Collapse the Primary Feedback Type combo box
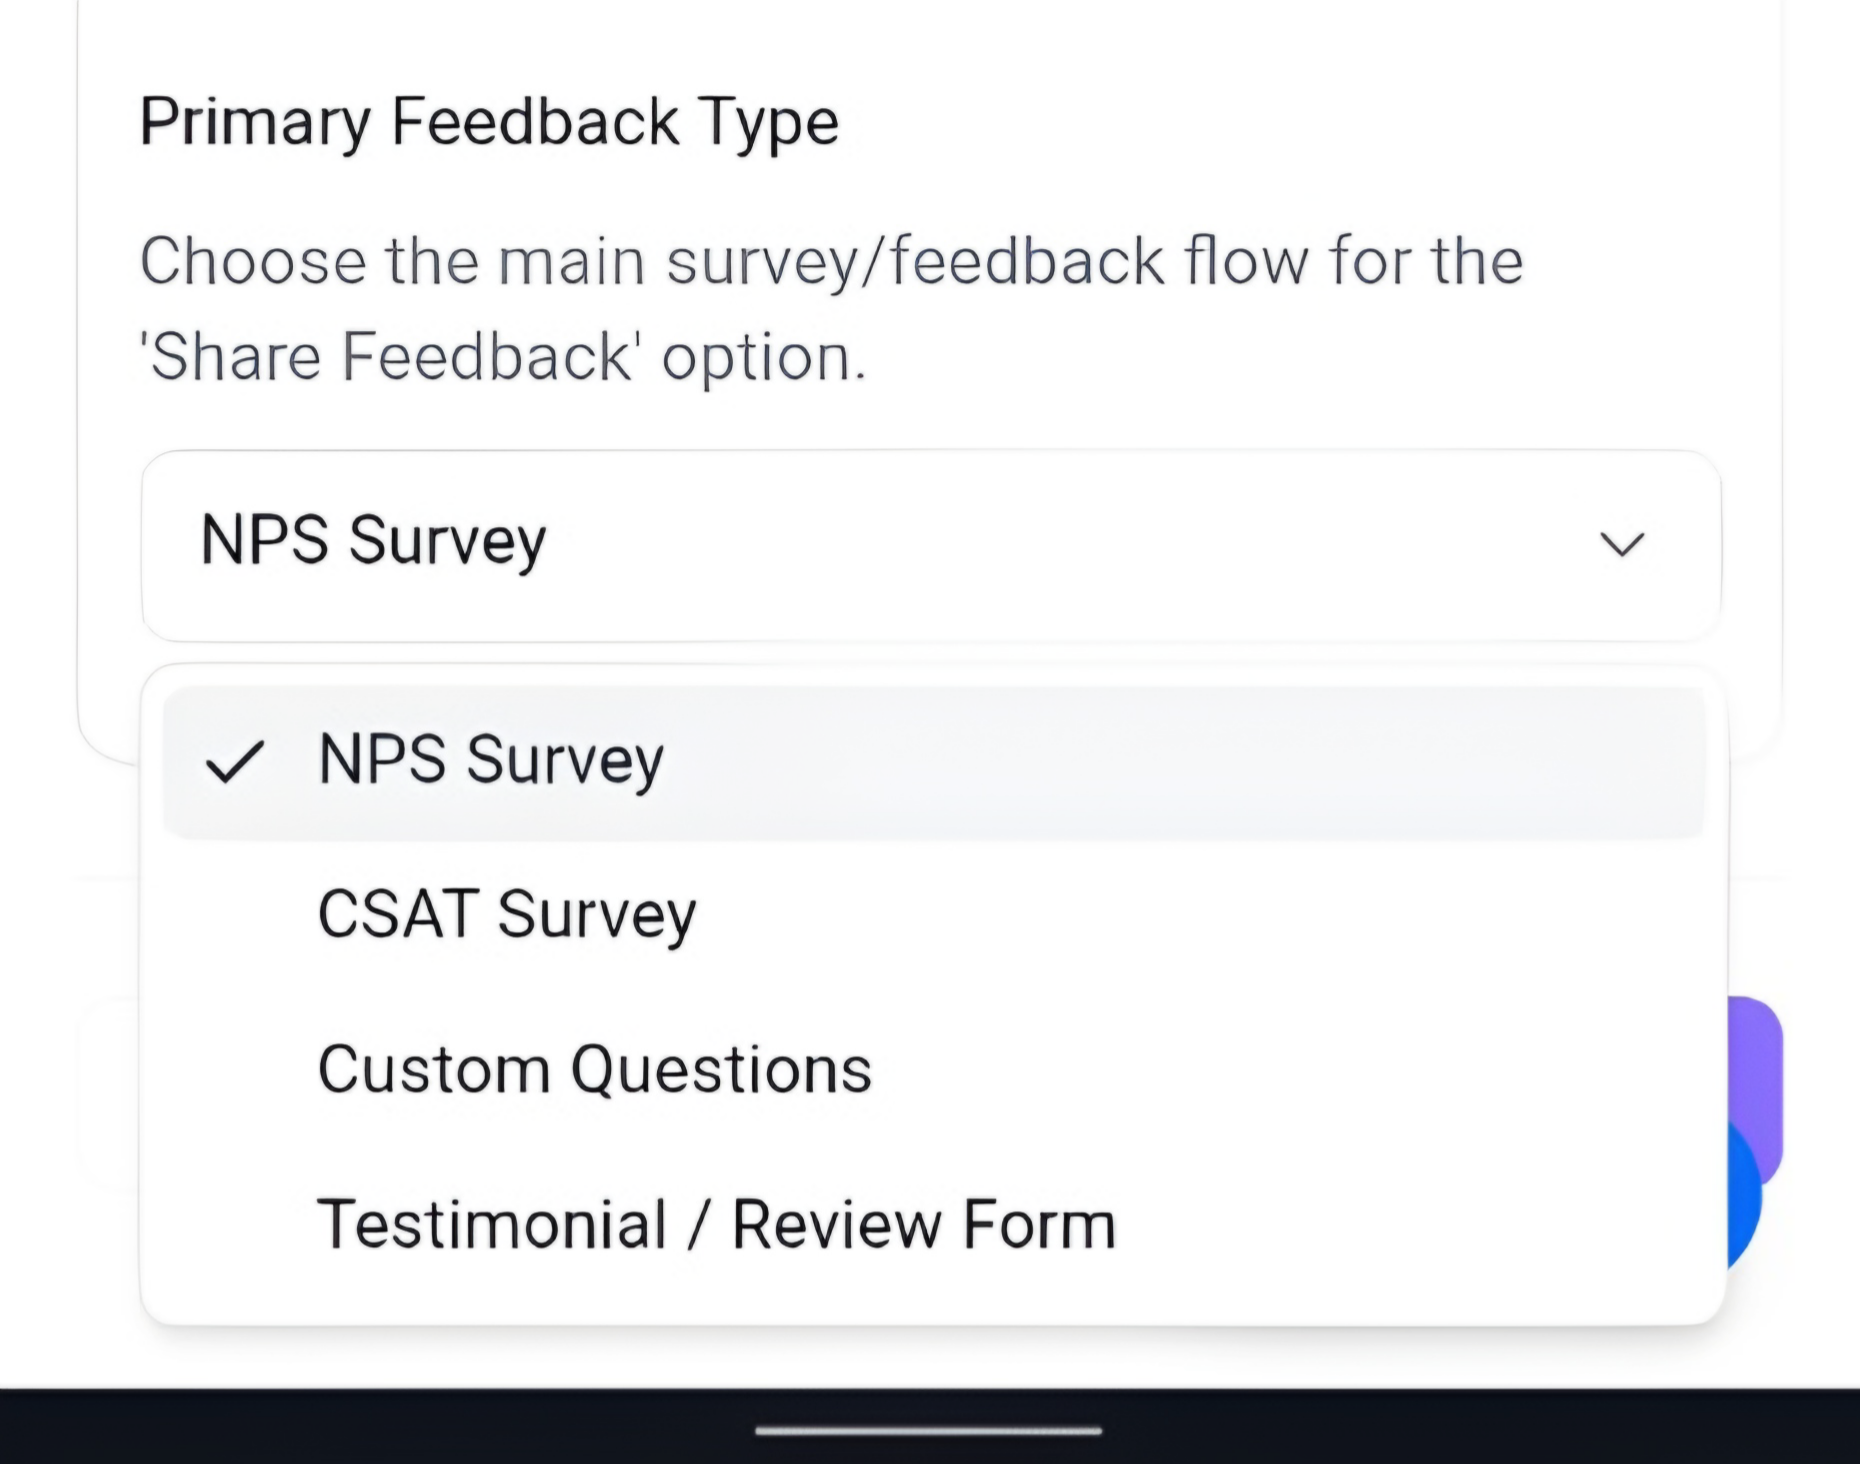The height and width of the screenshot is (1464, 1860). point(930,545)
